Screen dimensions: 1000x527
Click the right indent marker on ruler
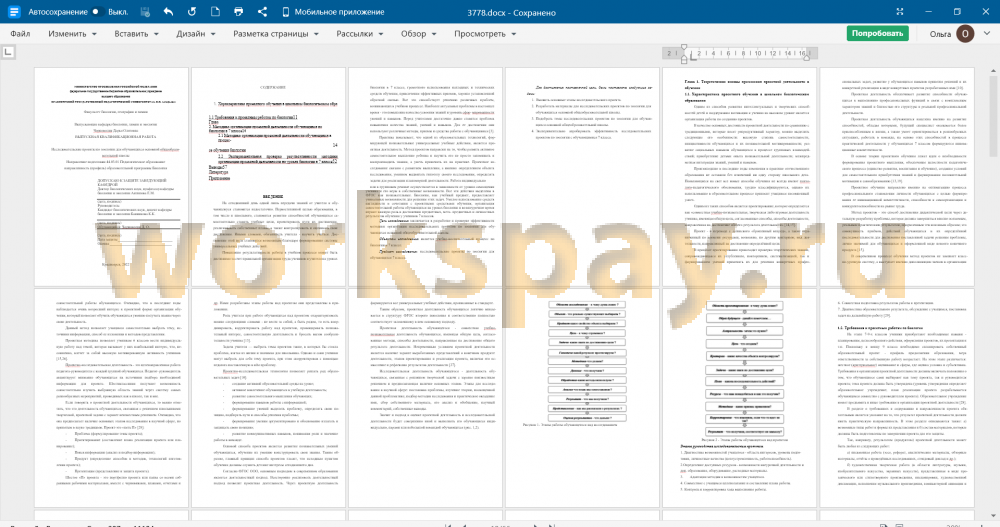coord(806,58)
